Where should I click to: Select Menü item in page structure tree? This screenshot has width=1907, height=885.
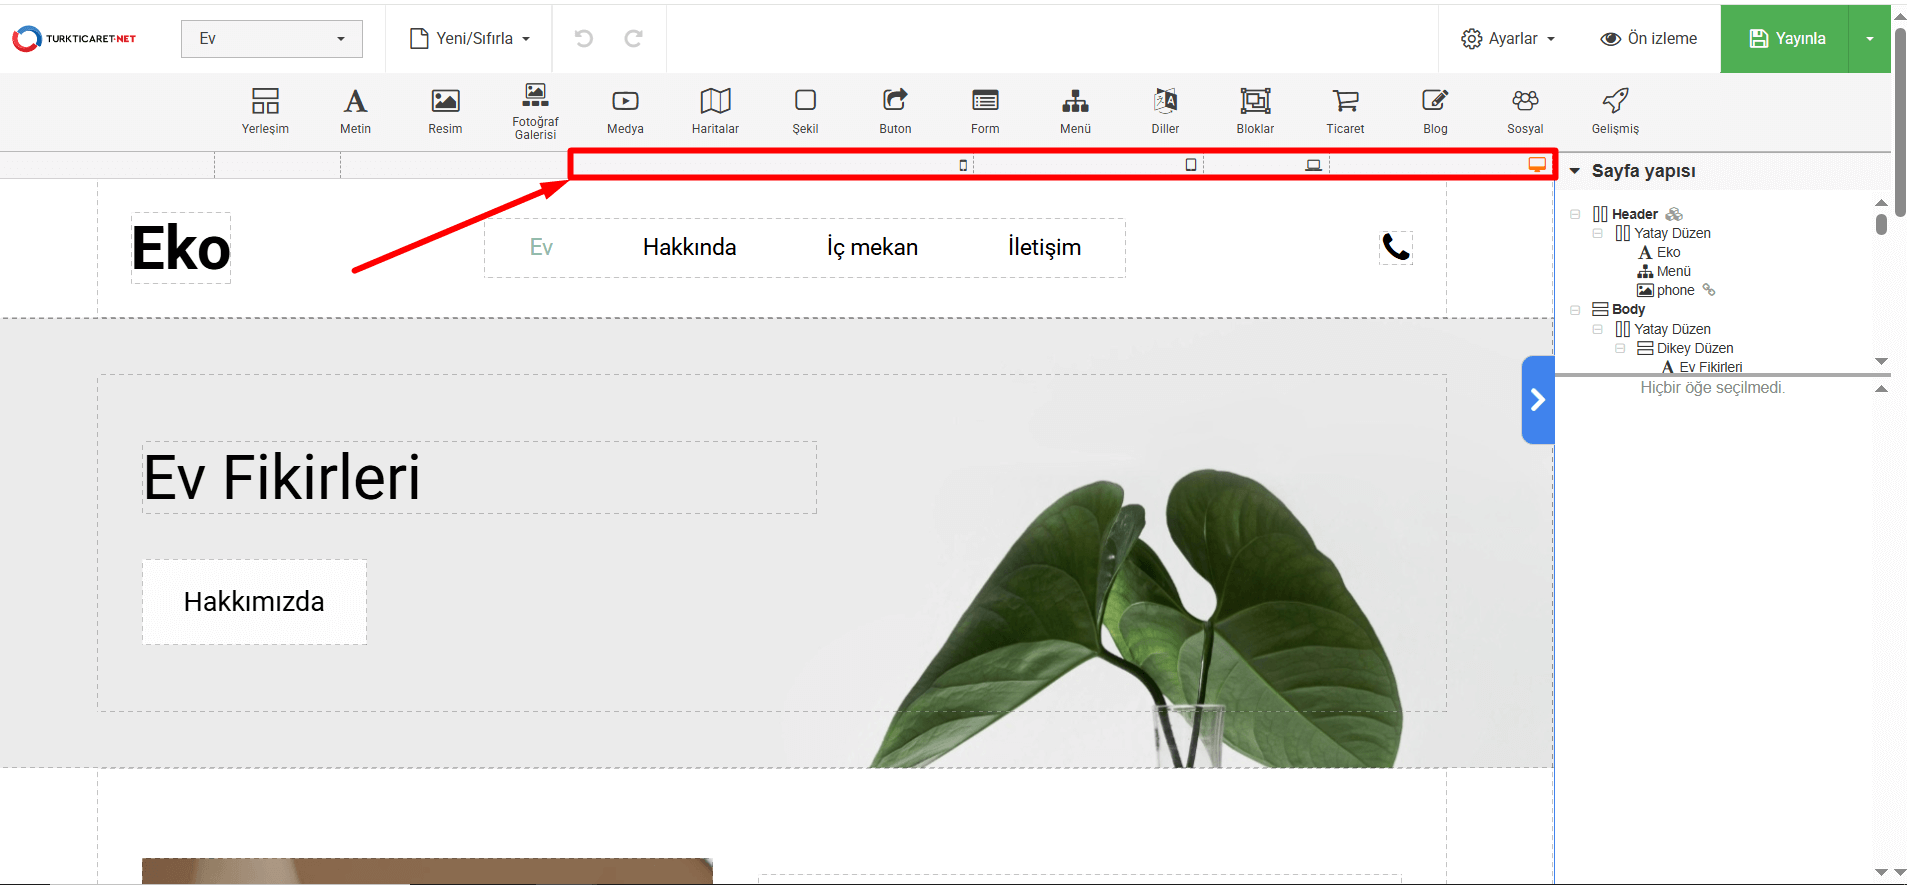(x=1673, y=271)
